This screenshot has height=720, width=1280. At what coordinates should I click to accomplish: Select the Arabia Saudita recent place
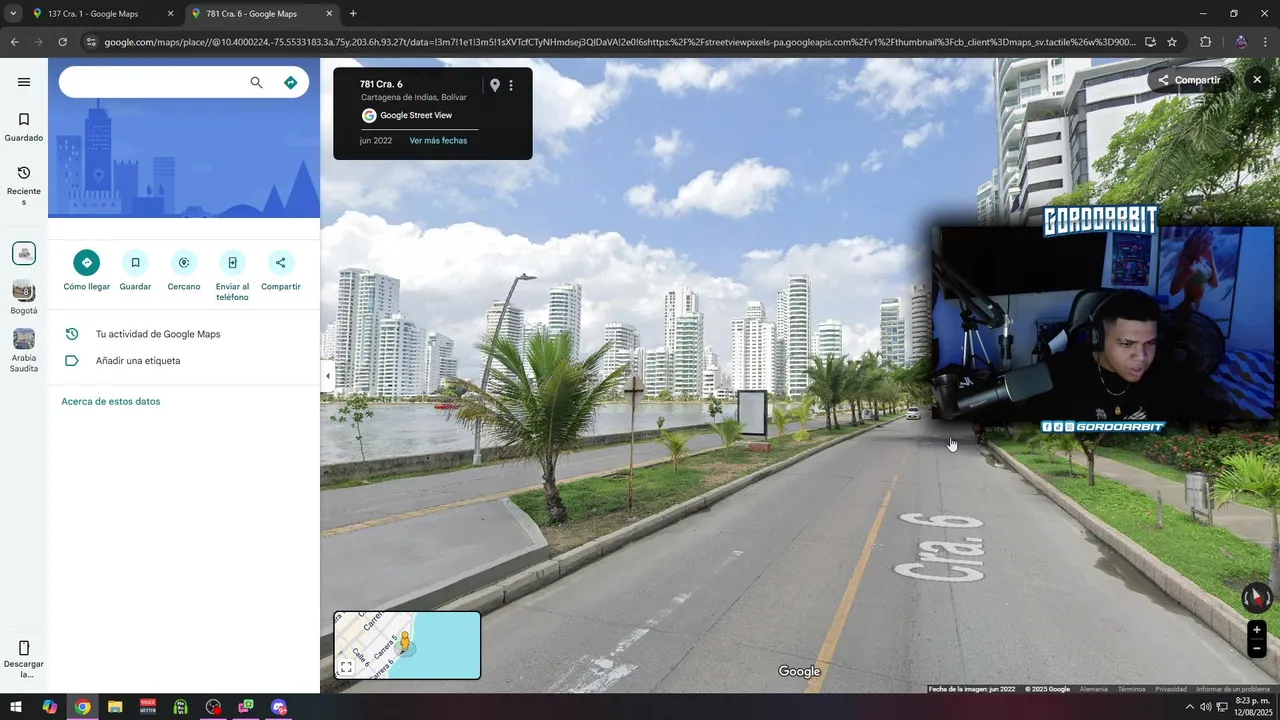[24, 350]
